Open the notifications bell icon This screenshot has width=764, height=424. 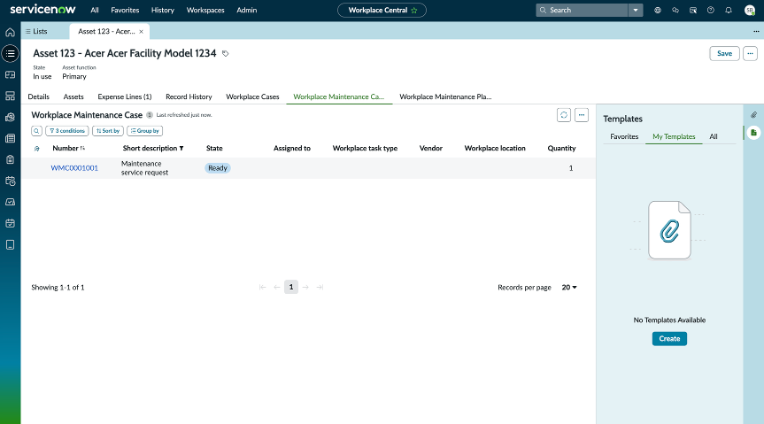[728, 10]
